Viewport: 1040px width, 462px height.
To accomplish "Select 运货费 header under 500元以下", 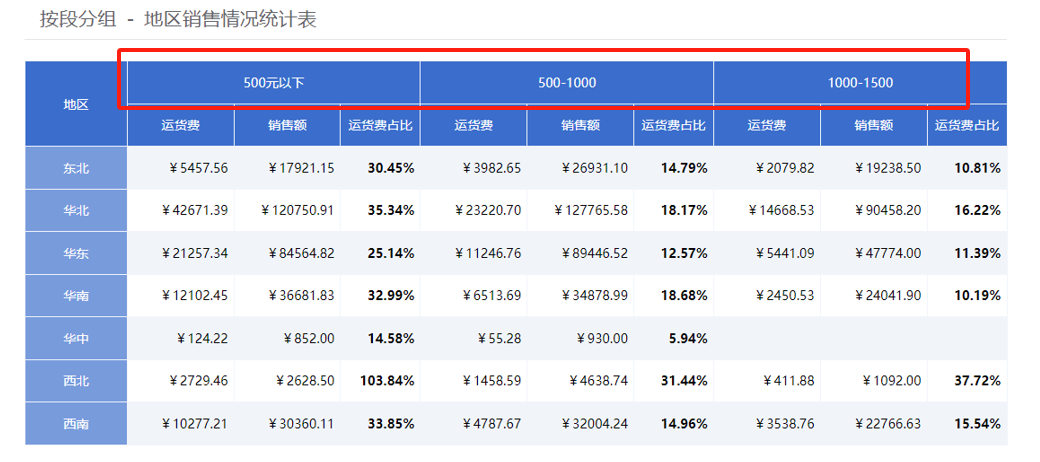I will point(181,125).
